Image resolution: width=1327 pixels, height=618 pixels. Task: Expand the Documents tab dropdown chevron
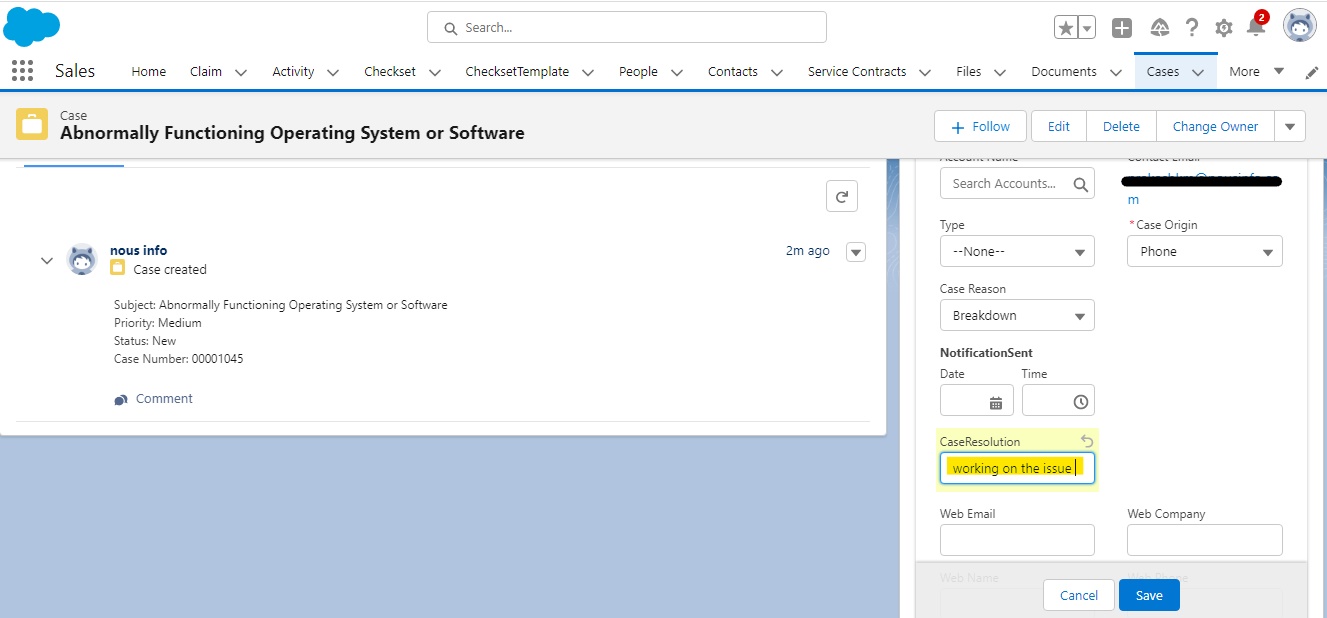click(x=1116, y=72)
